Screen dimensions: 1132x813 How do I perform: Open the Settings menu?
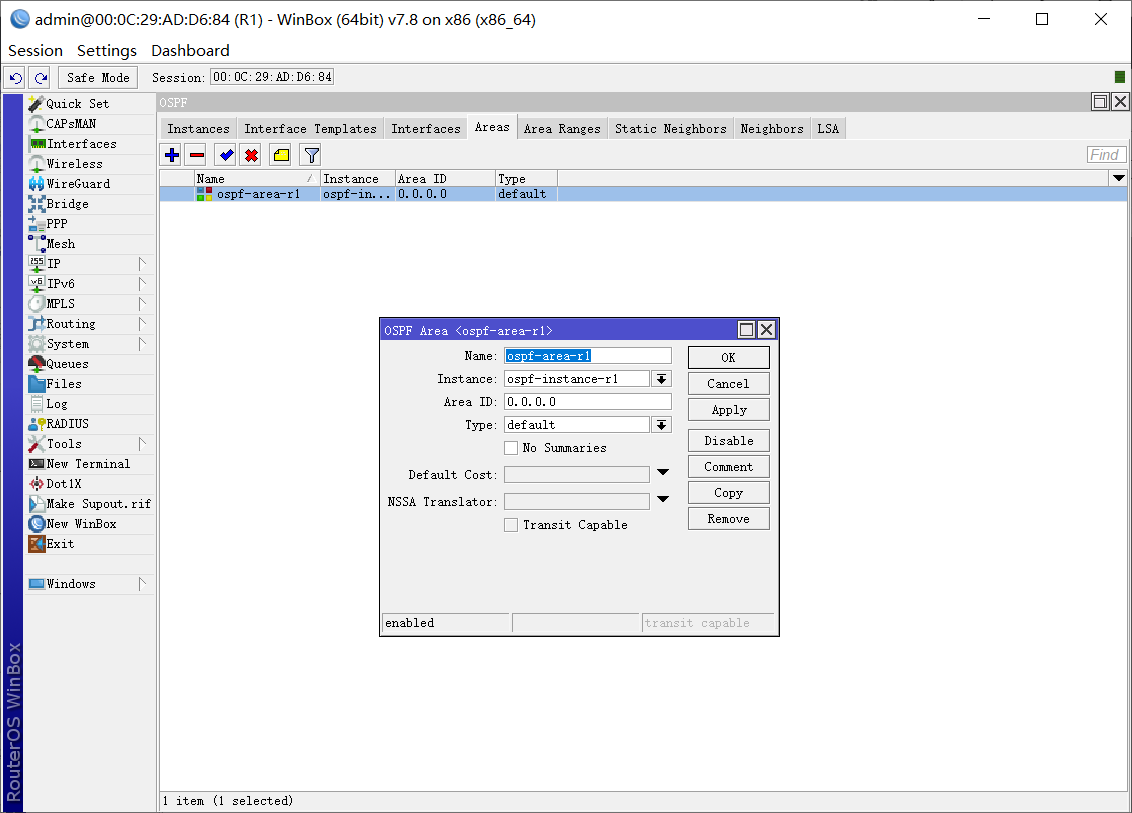pos(107,51)
